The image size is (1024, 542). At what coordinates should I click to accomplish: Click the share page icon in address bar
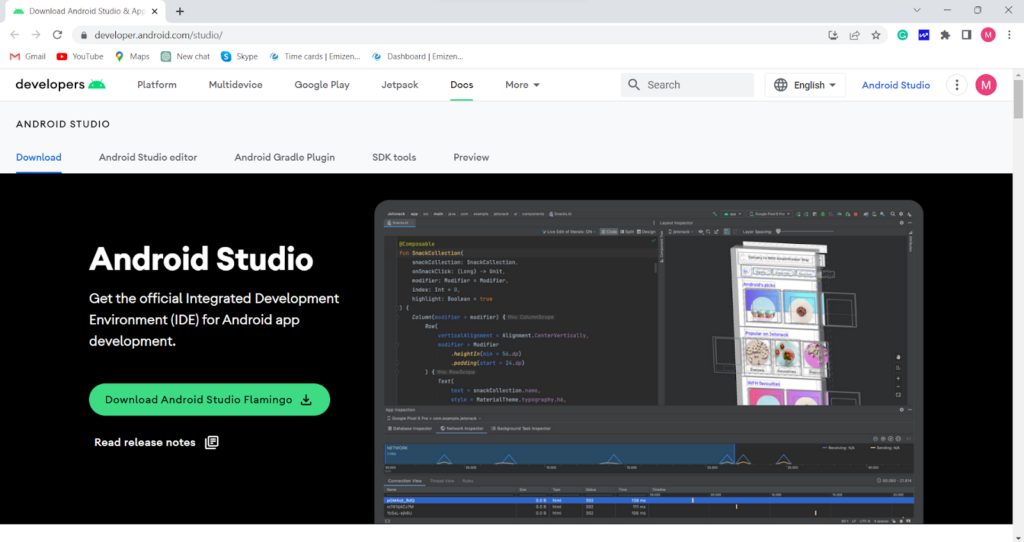854,34
